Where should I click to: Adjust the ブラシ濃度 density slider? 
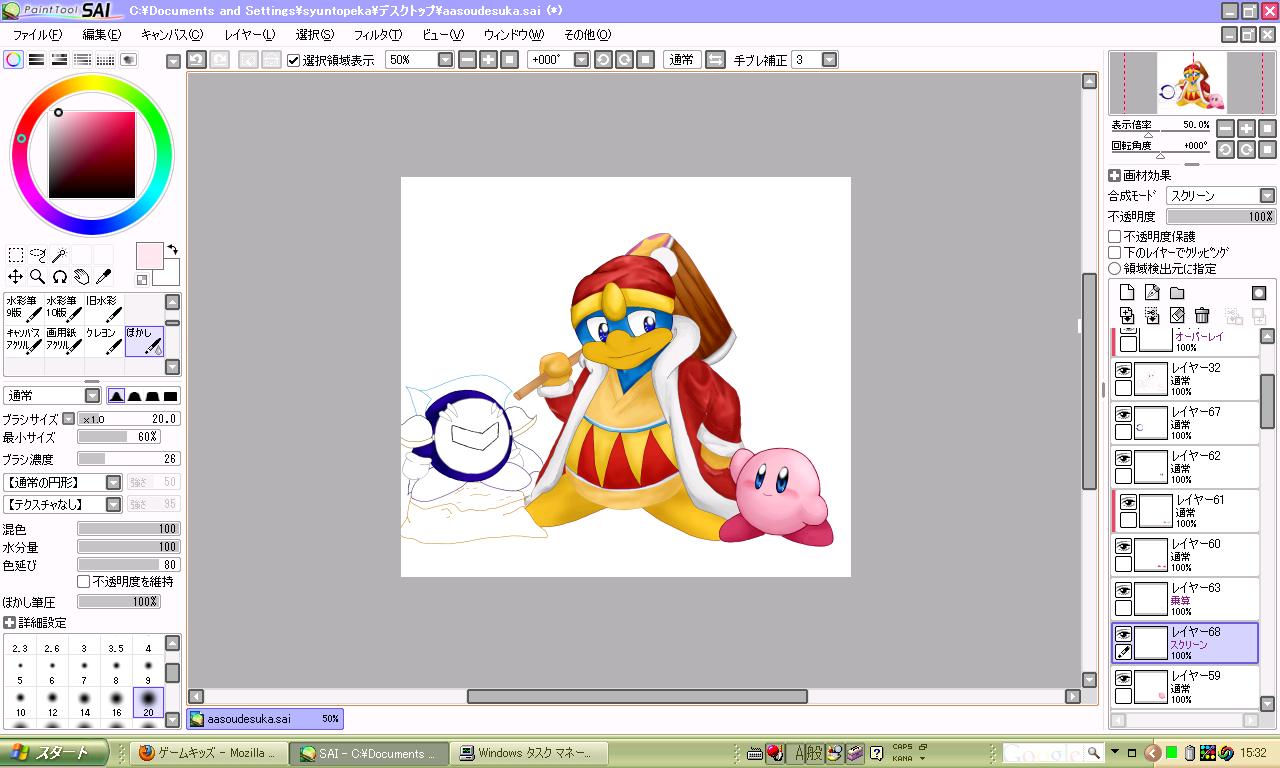tap(128, 459)
